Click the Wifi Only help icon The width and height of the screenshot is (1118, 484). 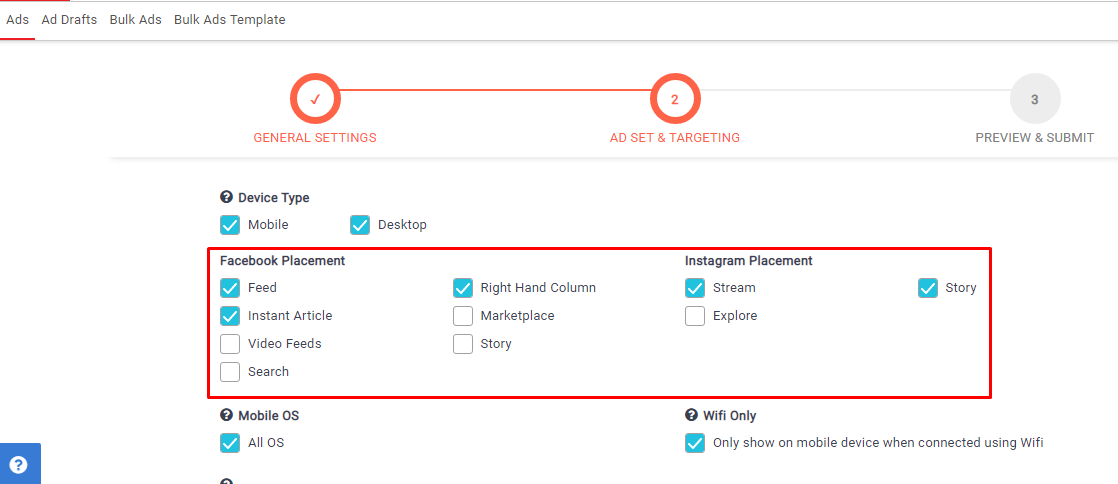(x=691, y=415)
